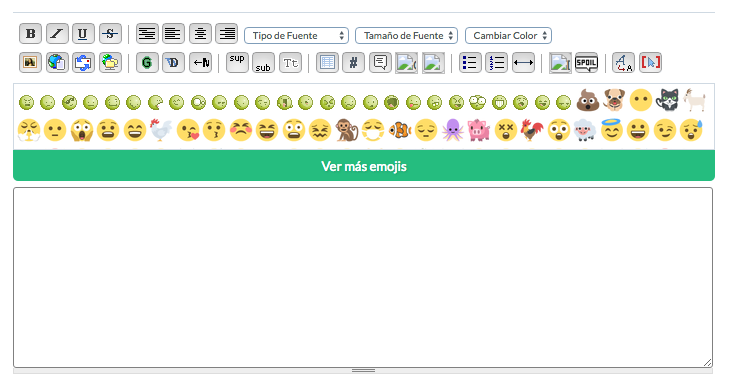Insert a numbered list
736x387 pixels.
[496, 62]
